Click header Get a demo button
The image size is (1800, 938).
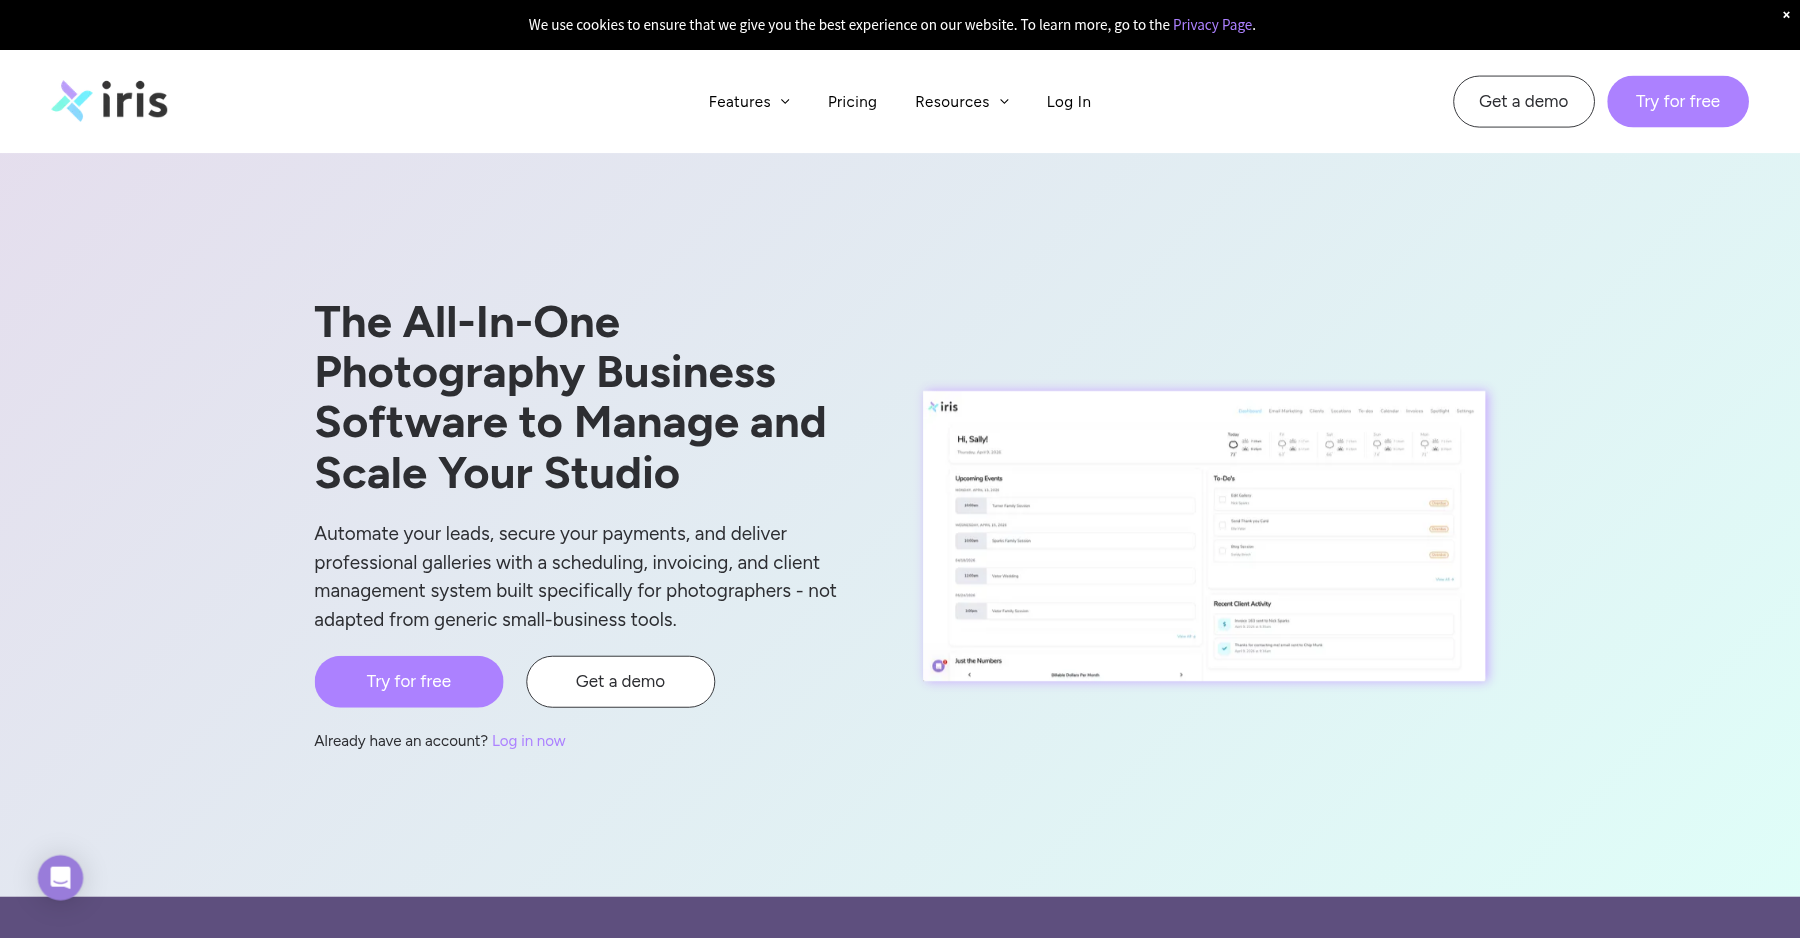[1523, 101]
